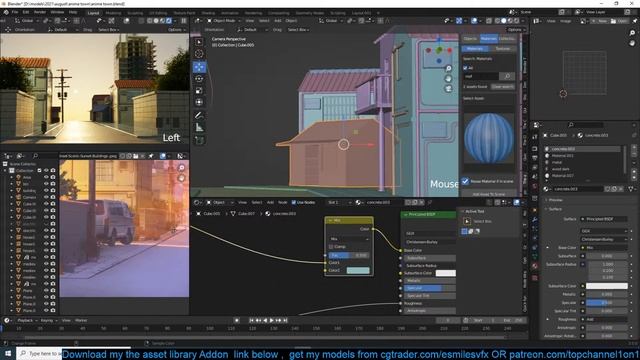The height and width of the screenshot is (360, 640).
Task: Activate the Move tool in the viewport toolbar
Action: point(199,67)
